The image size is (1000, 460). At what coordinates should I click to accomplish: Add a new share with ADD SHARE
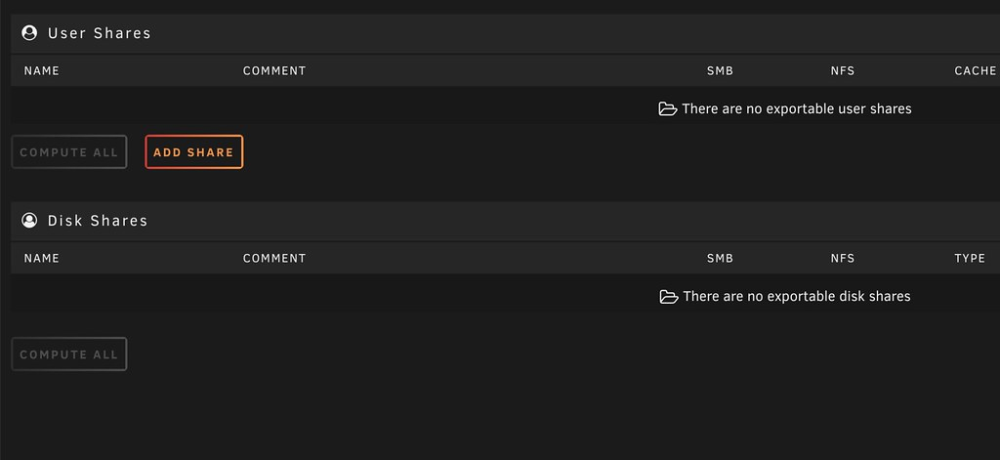[194, 152]
